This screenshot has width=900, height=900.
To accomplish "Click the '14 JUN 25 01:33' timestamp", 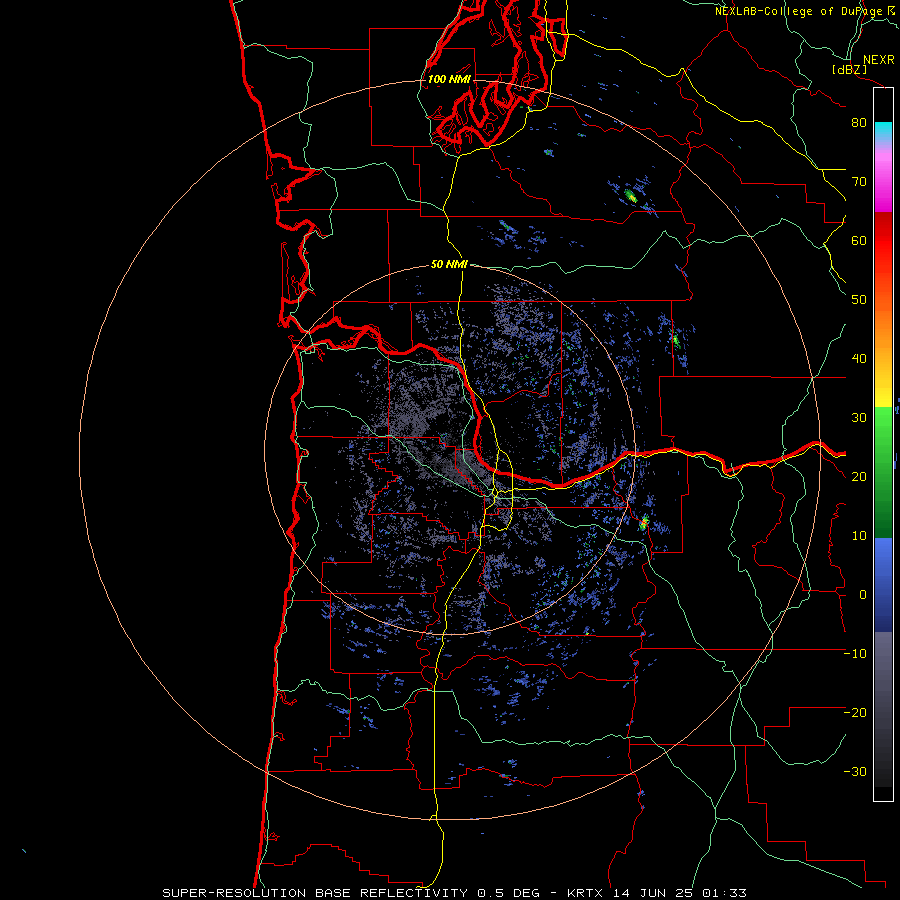I will pos(679,893).
